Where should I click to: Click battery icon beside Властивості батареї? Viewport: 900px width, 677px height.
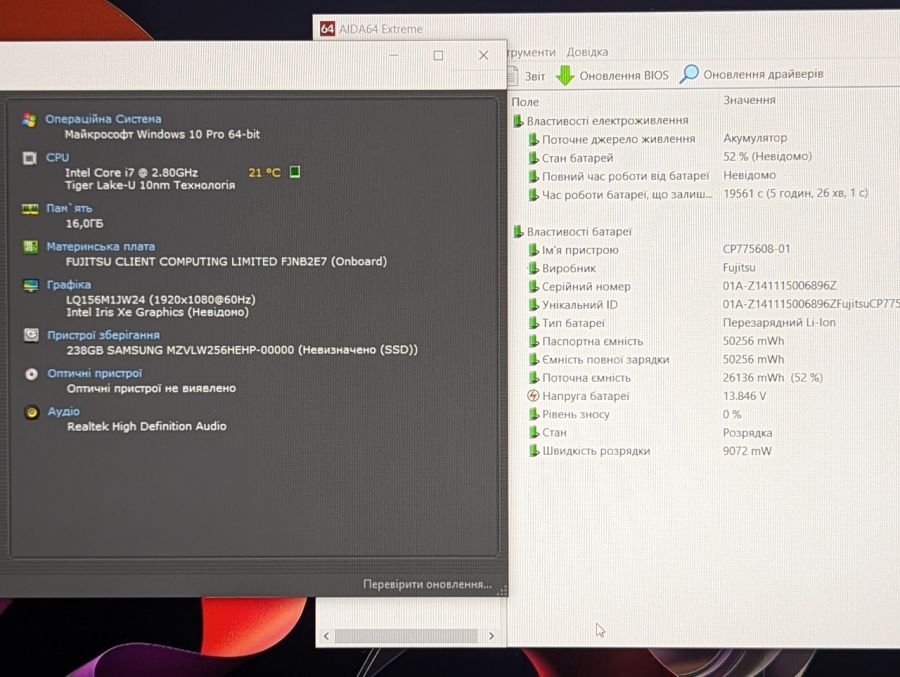(x=518, y=231)
